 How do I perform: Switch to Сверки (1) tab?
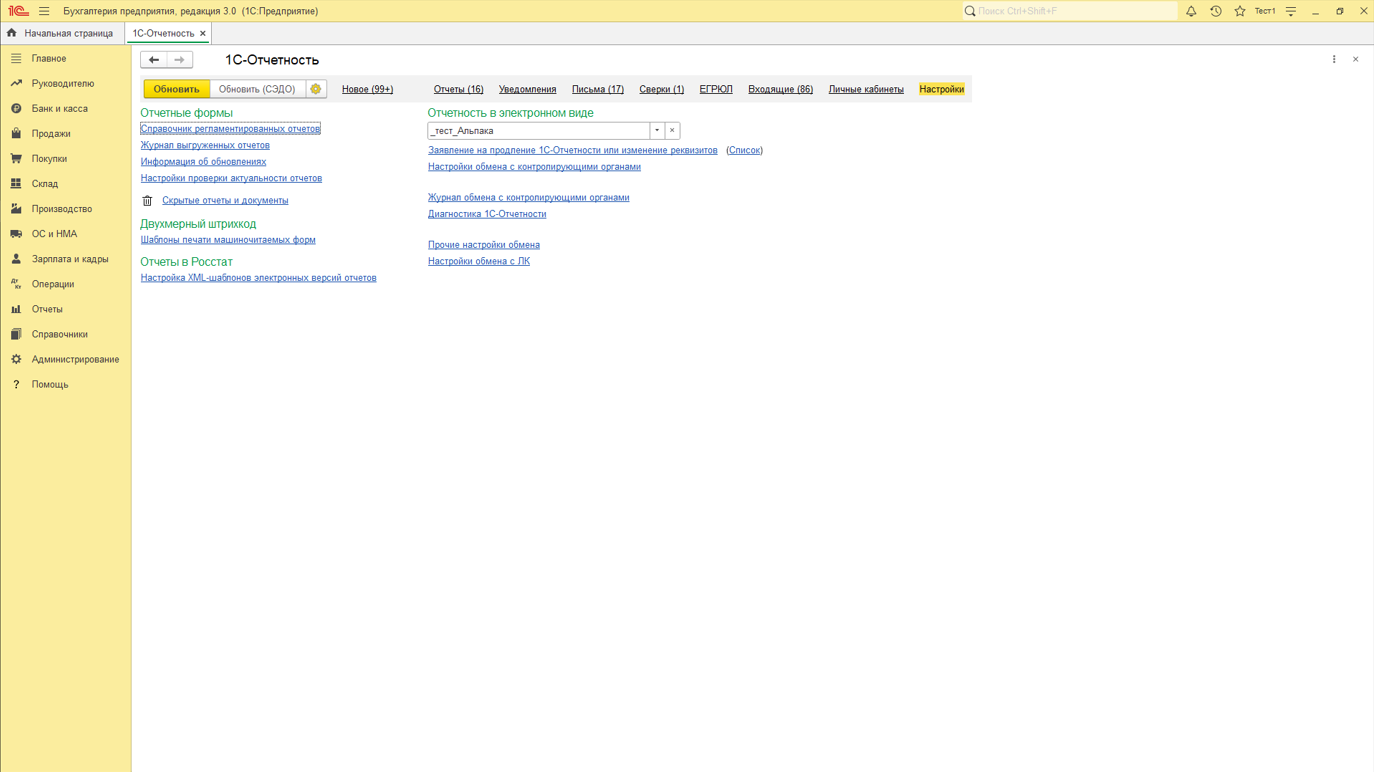661,89
